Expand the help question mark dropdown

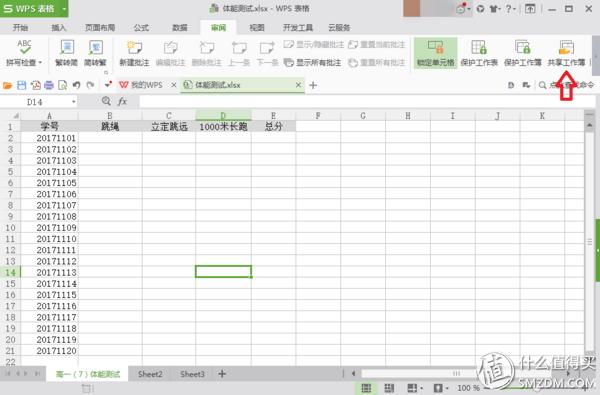515,8
